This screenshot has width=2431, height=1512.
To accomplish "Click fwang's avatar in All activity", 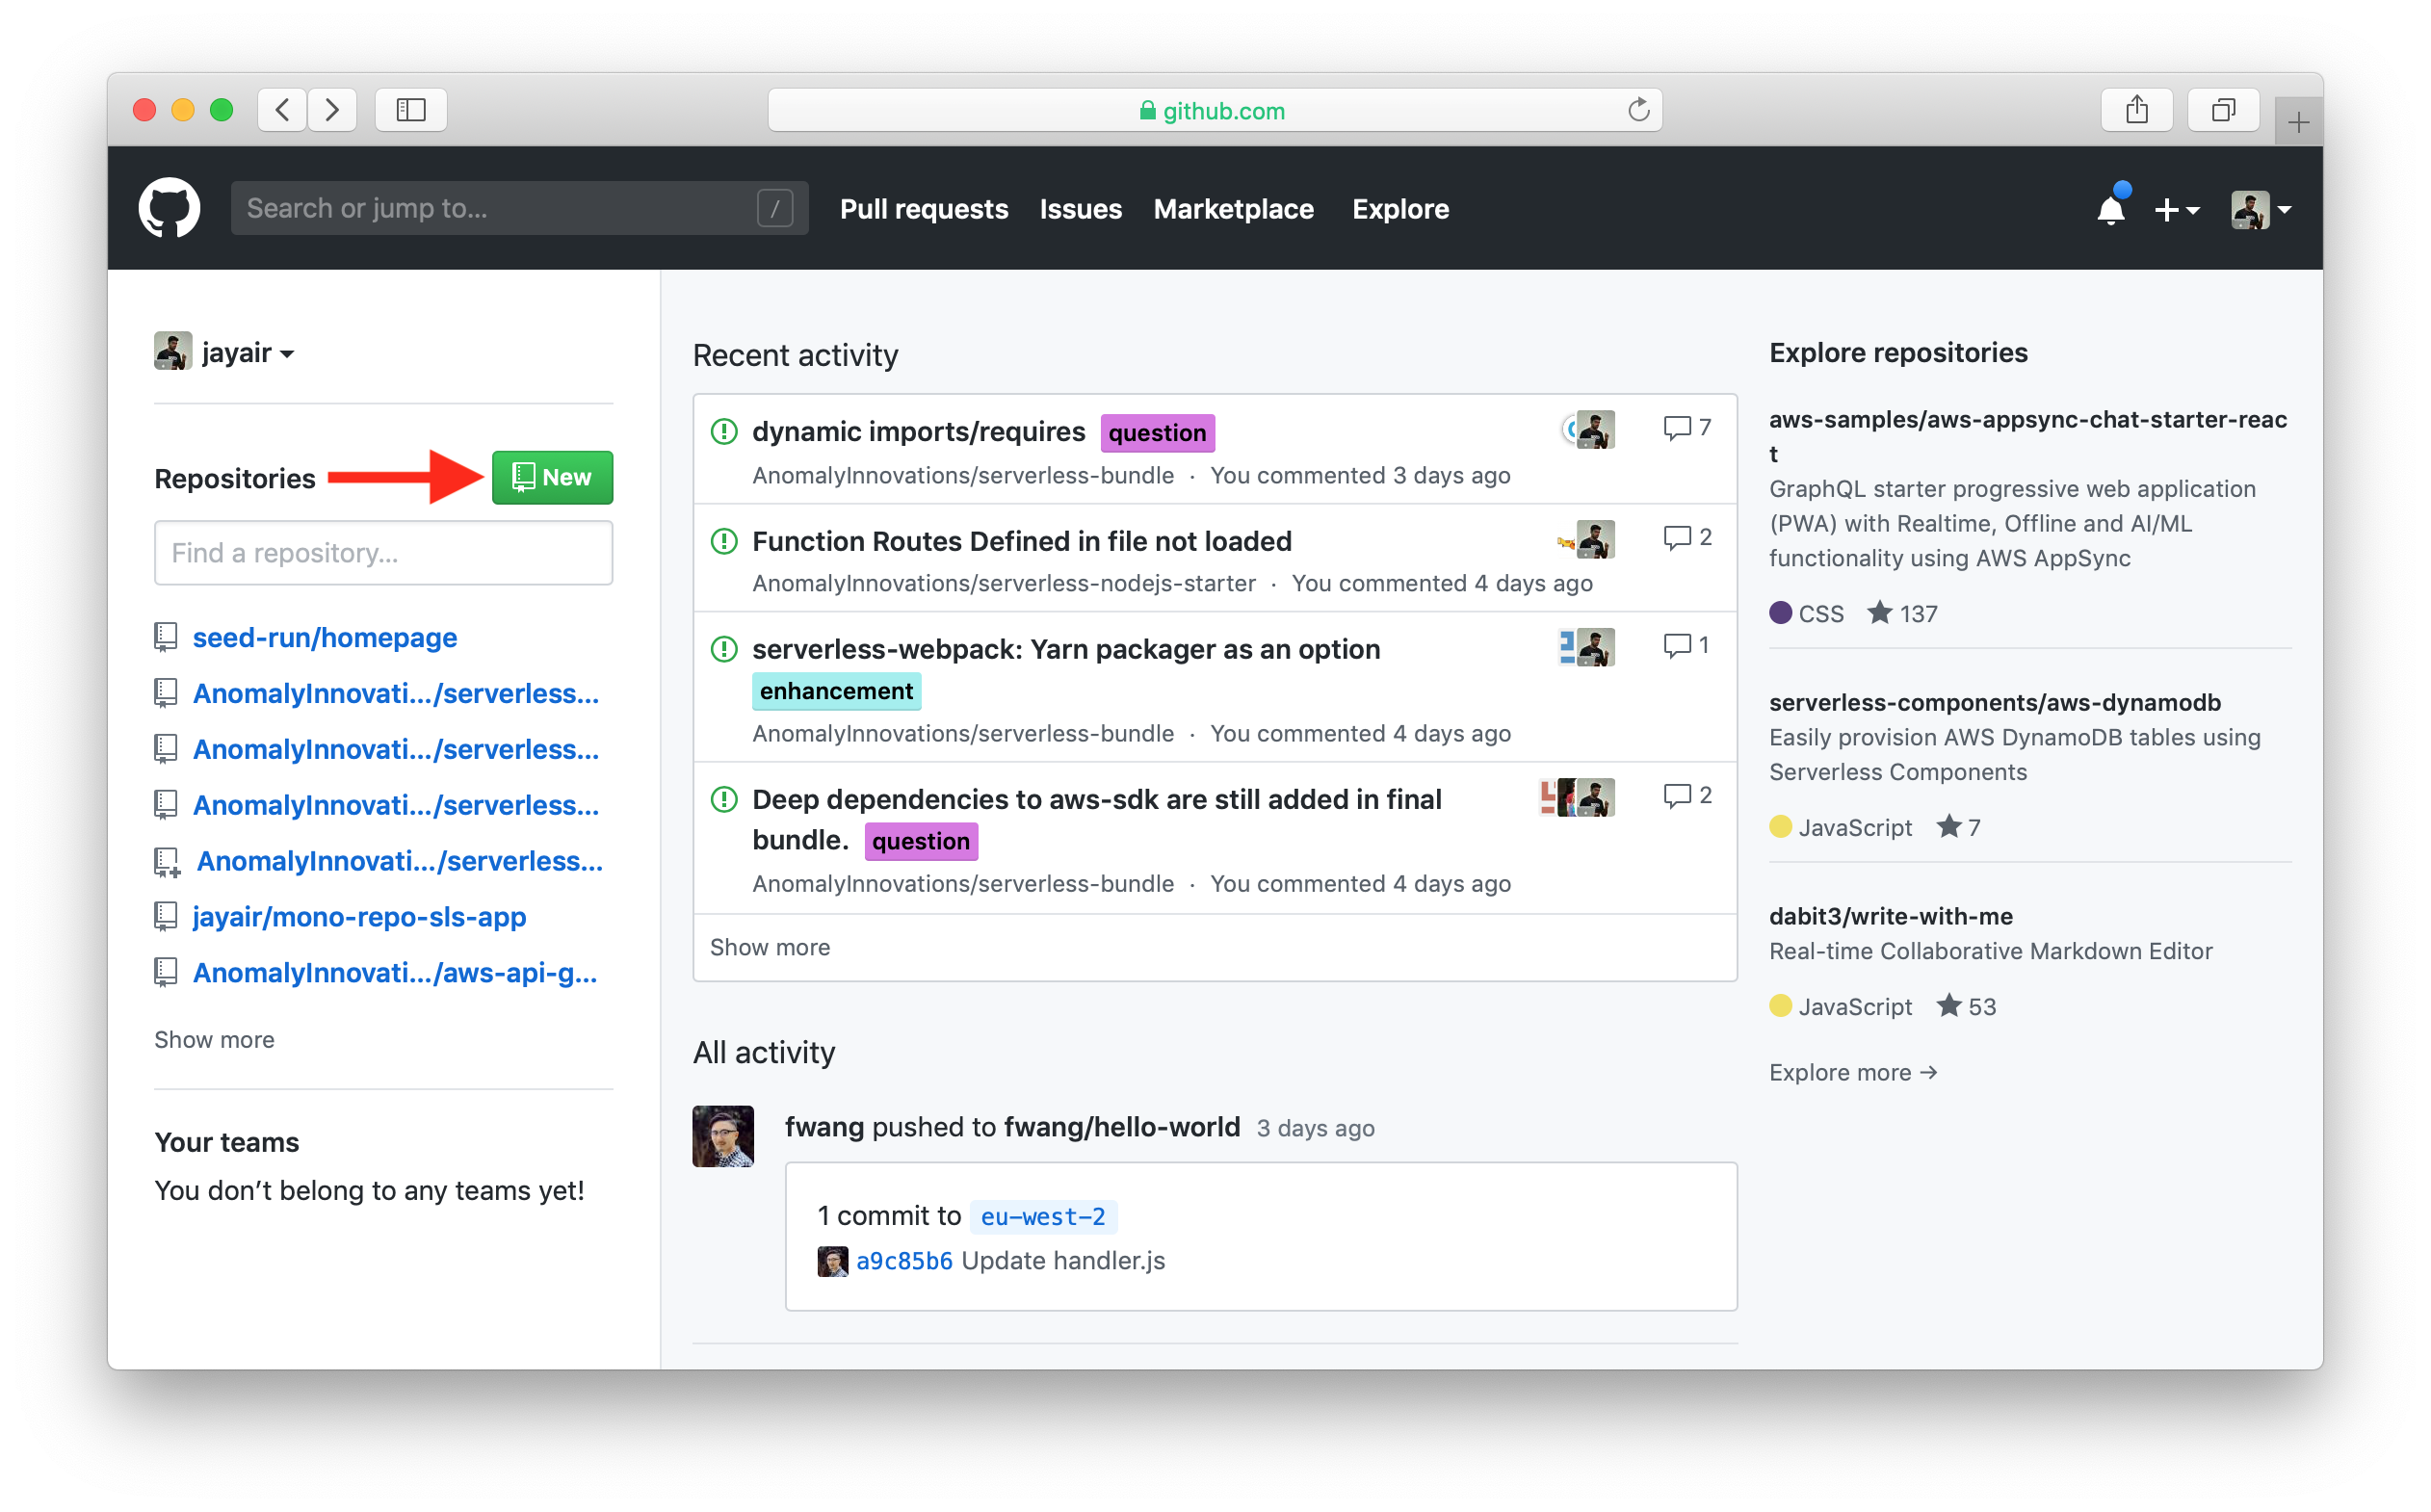I will (723, 1136).
